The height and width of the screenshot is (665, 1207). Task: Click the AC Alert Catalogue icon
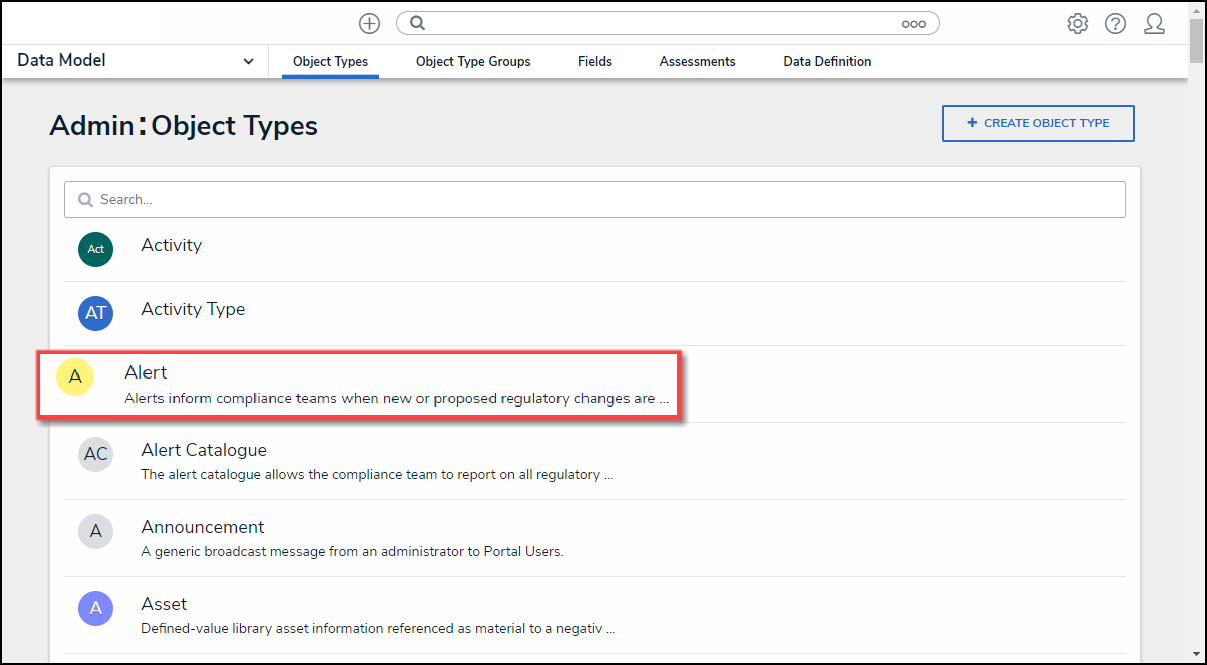[x=95, y=454]
